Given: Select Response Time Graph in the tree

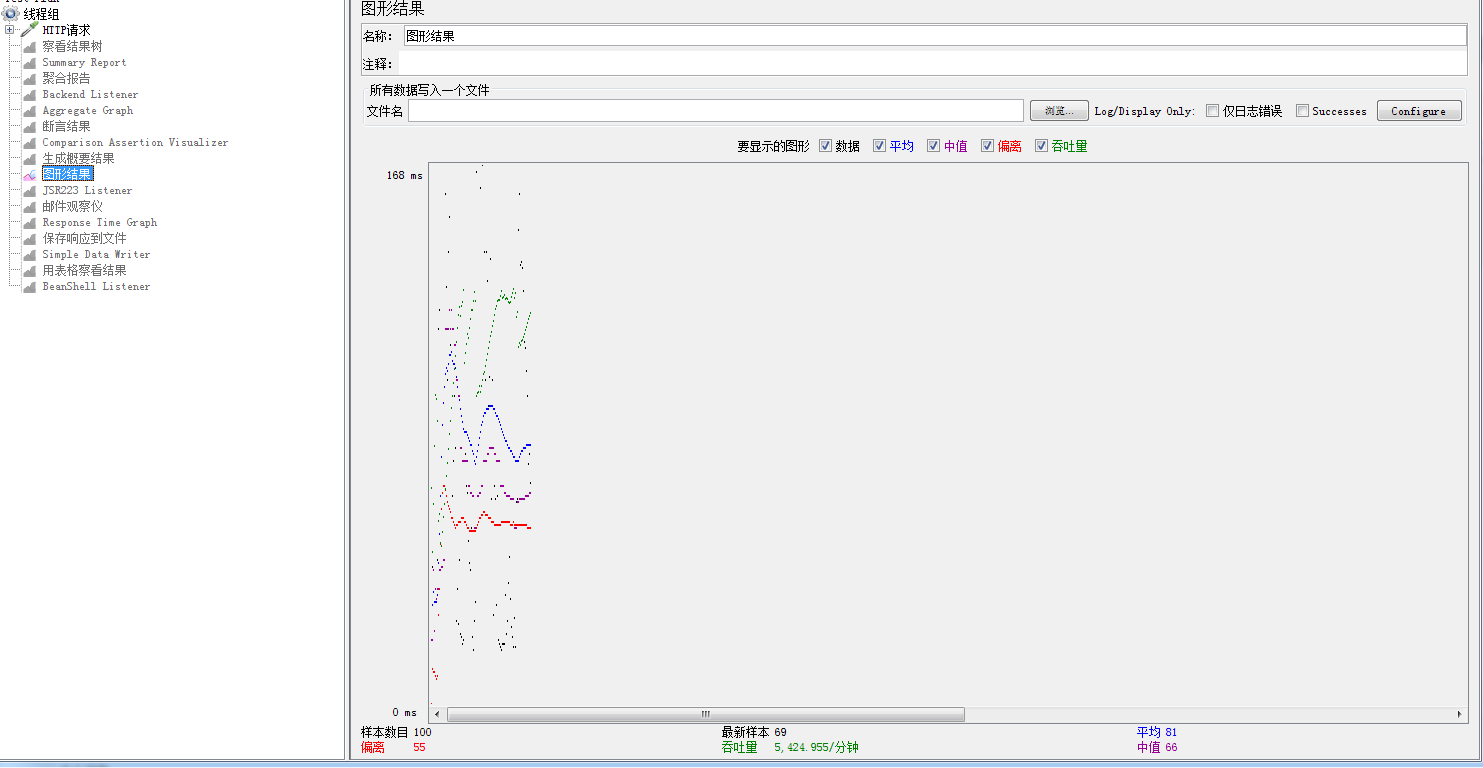Looking at the screenshot, I should tap(99, 223).
